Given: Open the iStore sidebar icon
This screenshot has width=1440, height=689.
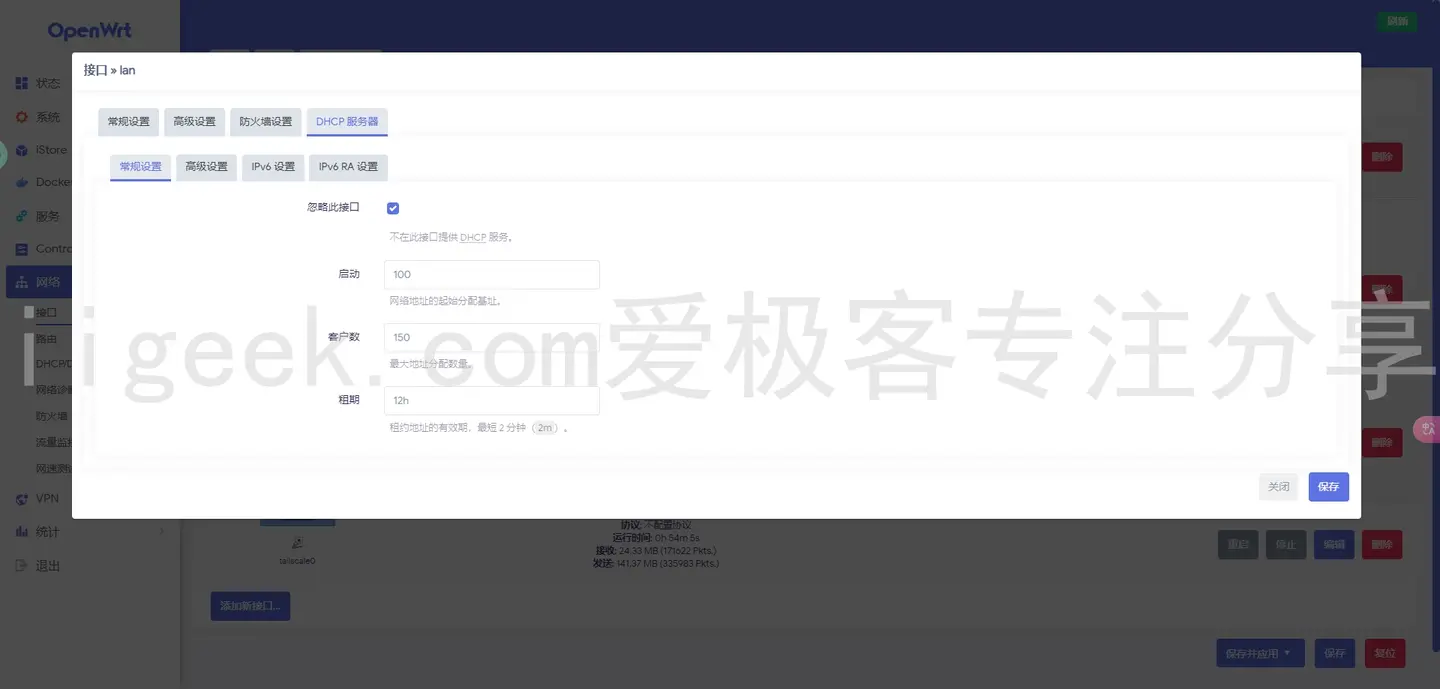Looking at the screenshot, I should [22, 149].
